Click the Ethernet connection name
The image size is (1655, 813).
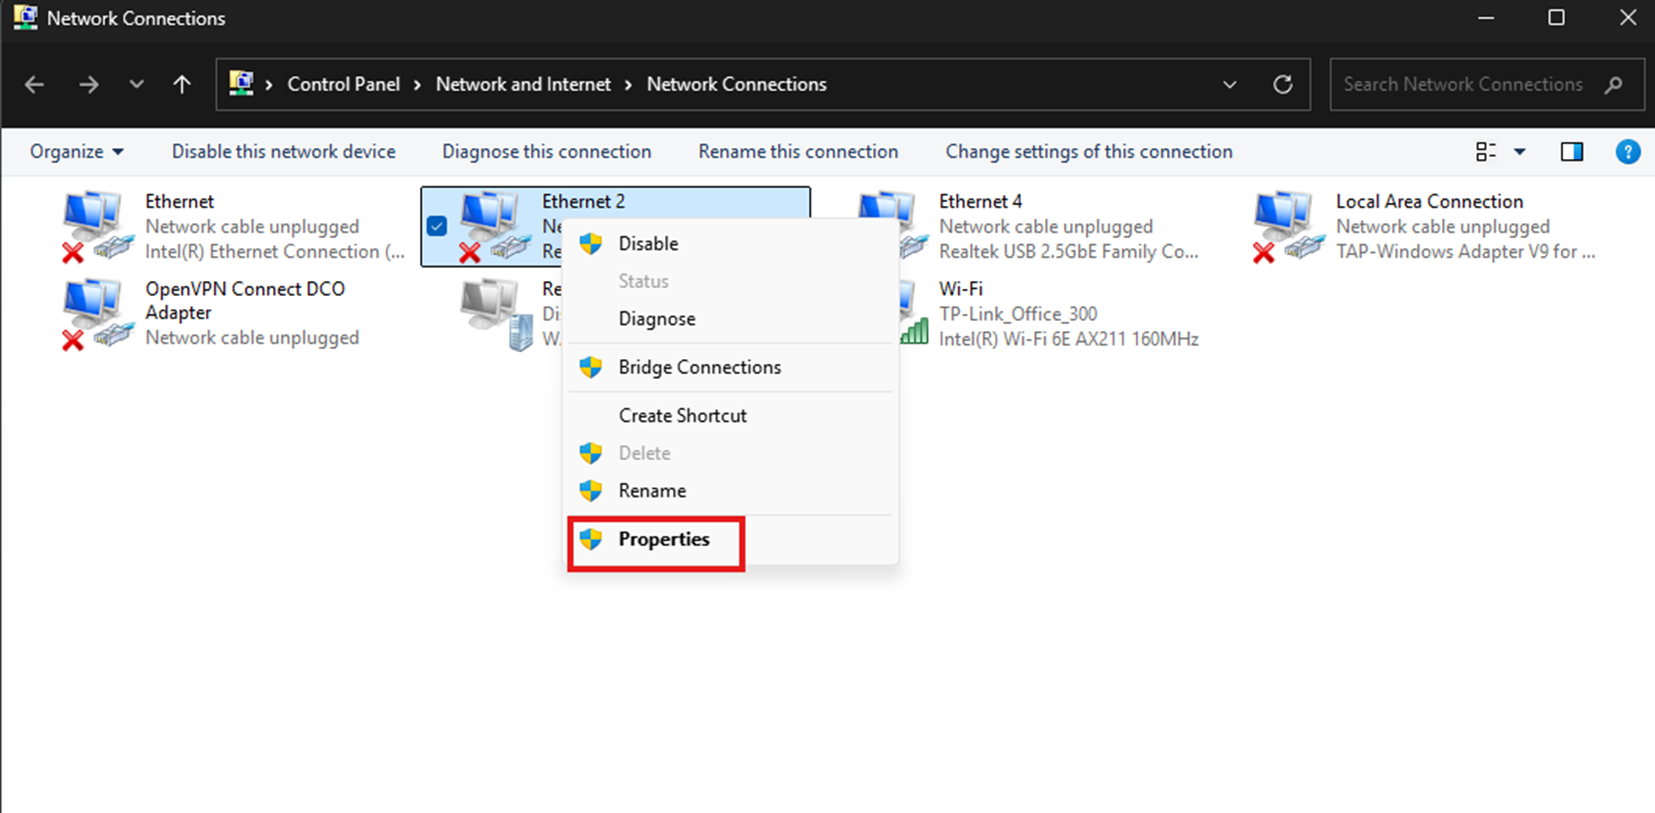coord(179,201)
